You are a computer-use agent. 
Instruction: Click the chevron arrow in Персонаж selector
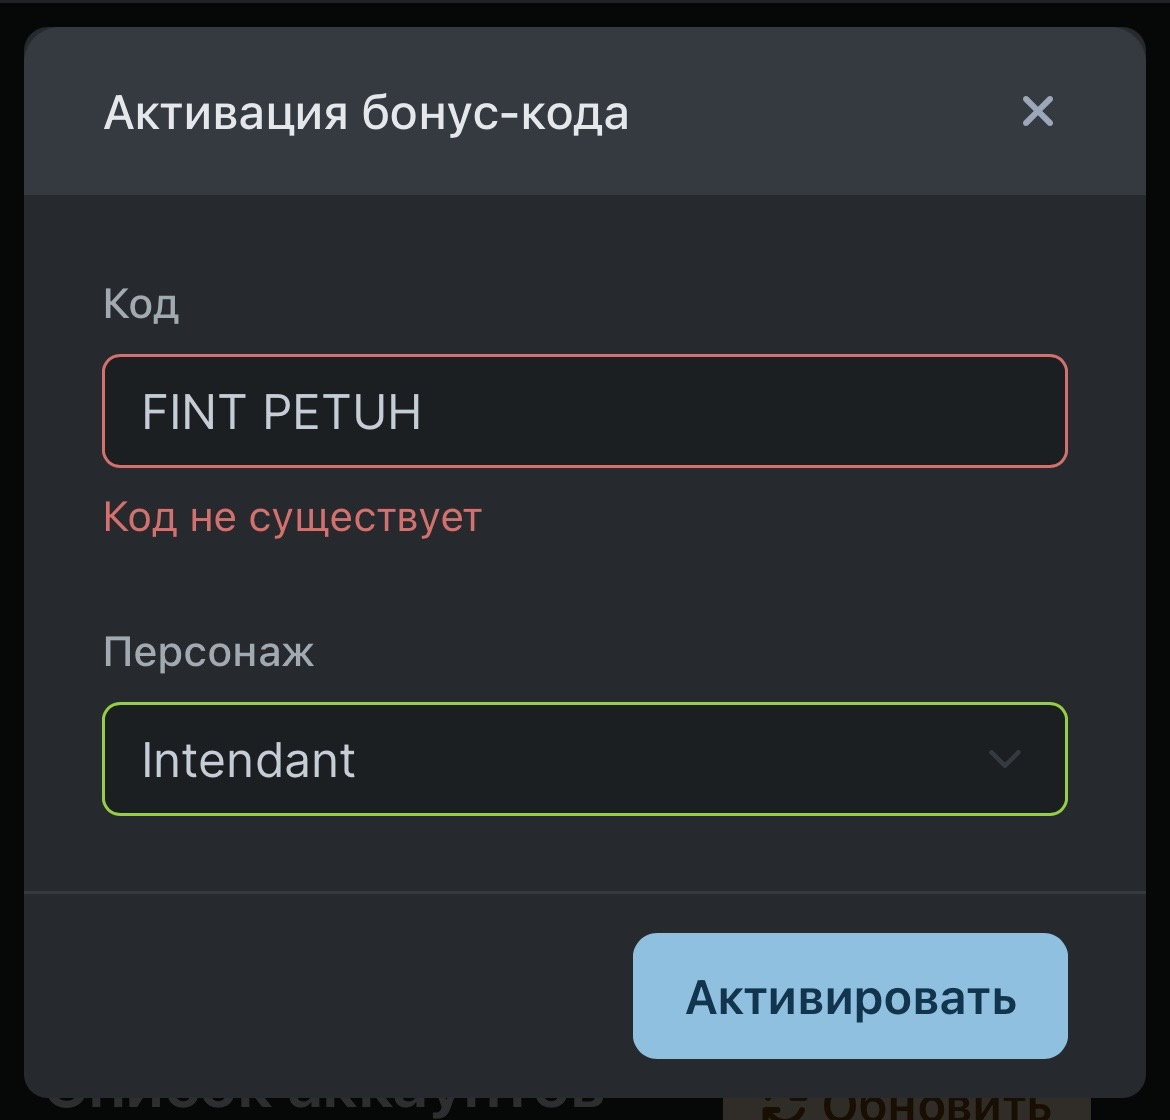click(1004, 759)
